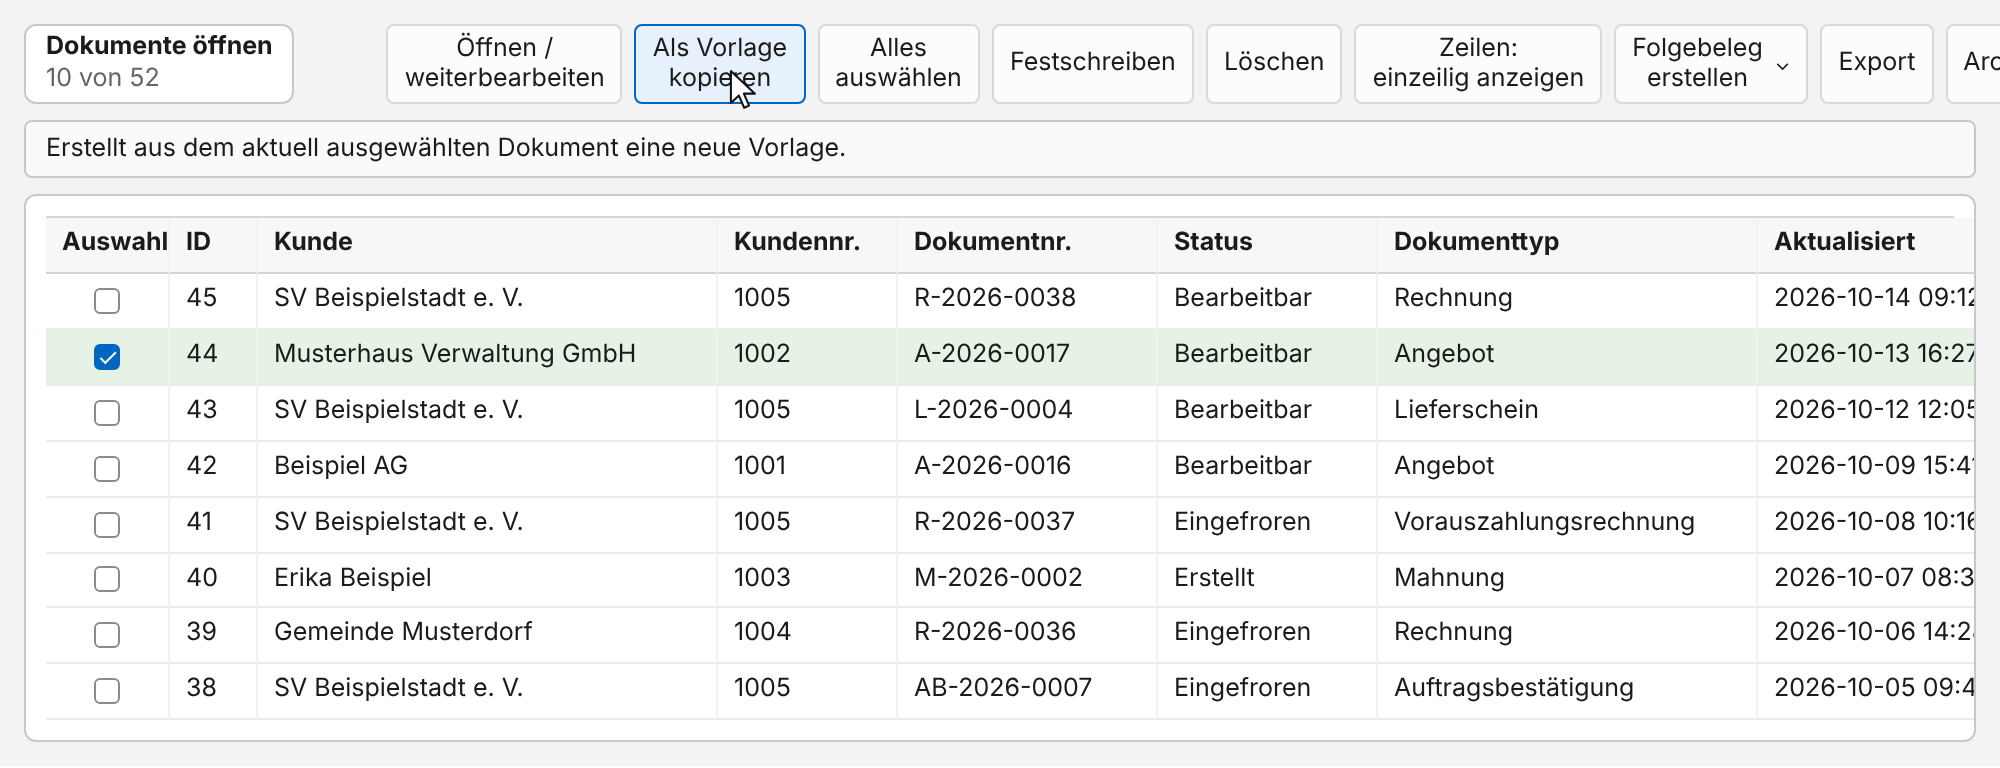Toggle Zeilen: einzeilig anzeigen
The width and height of the screenshot is (2000, 768).
click(x=1478, y=63)
